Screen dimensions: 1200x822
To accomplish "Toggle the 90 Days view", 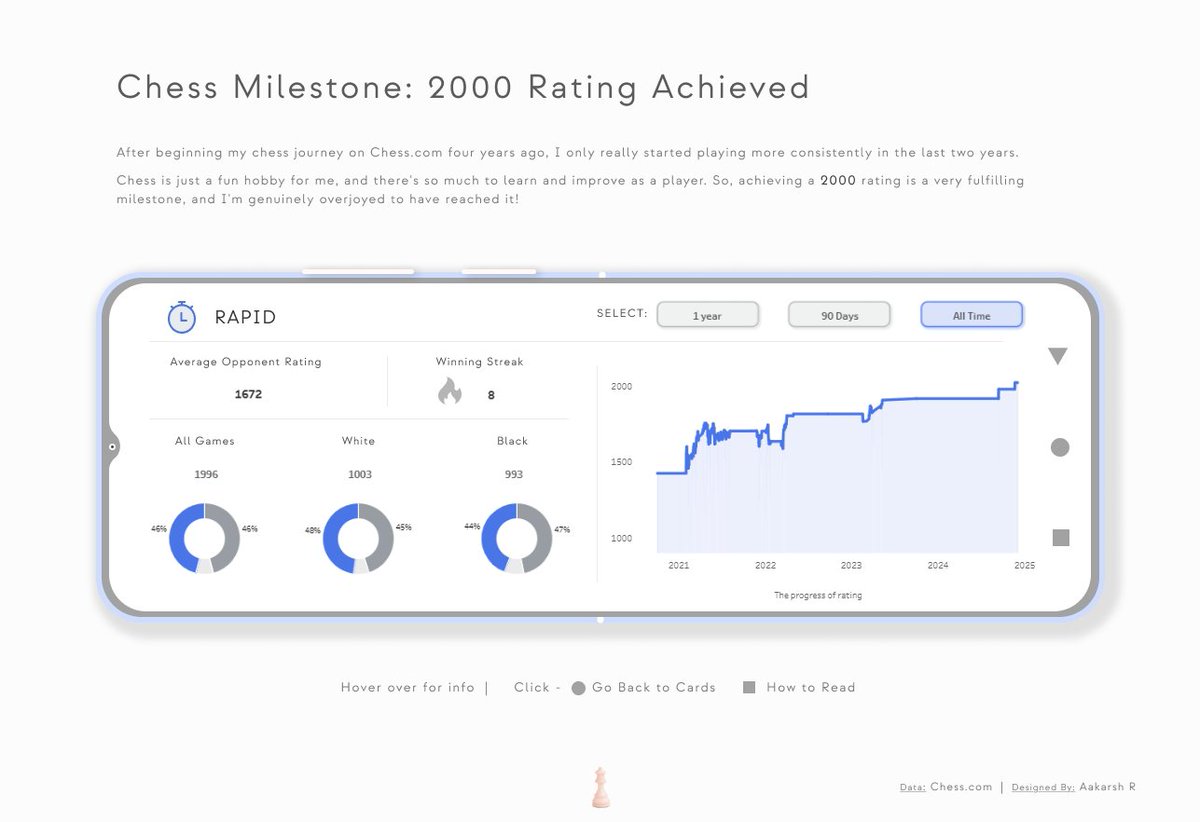I will (x=839, y=314).
